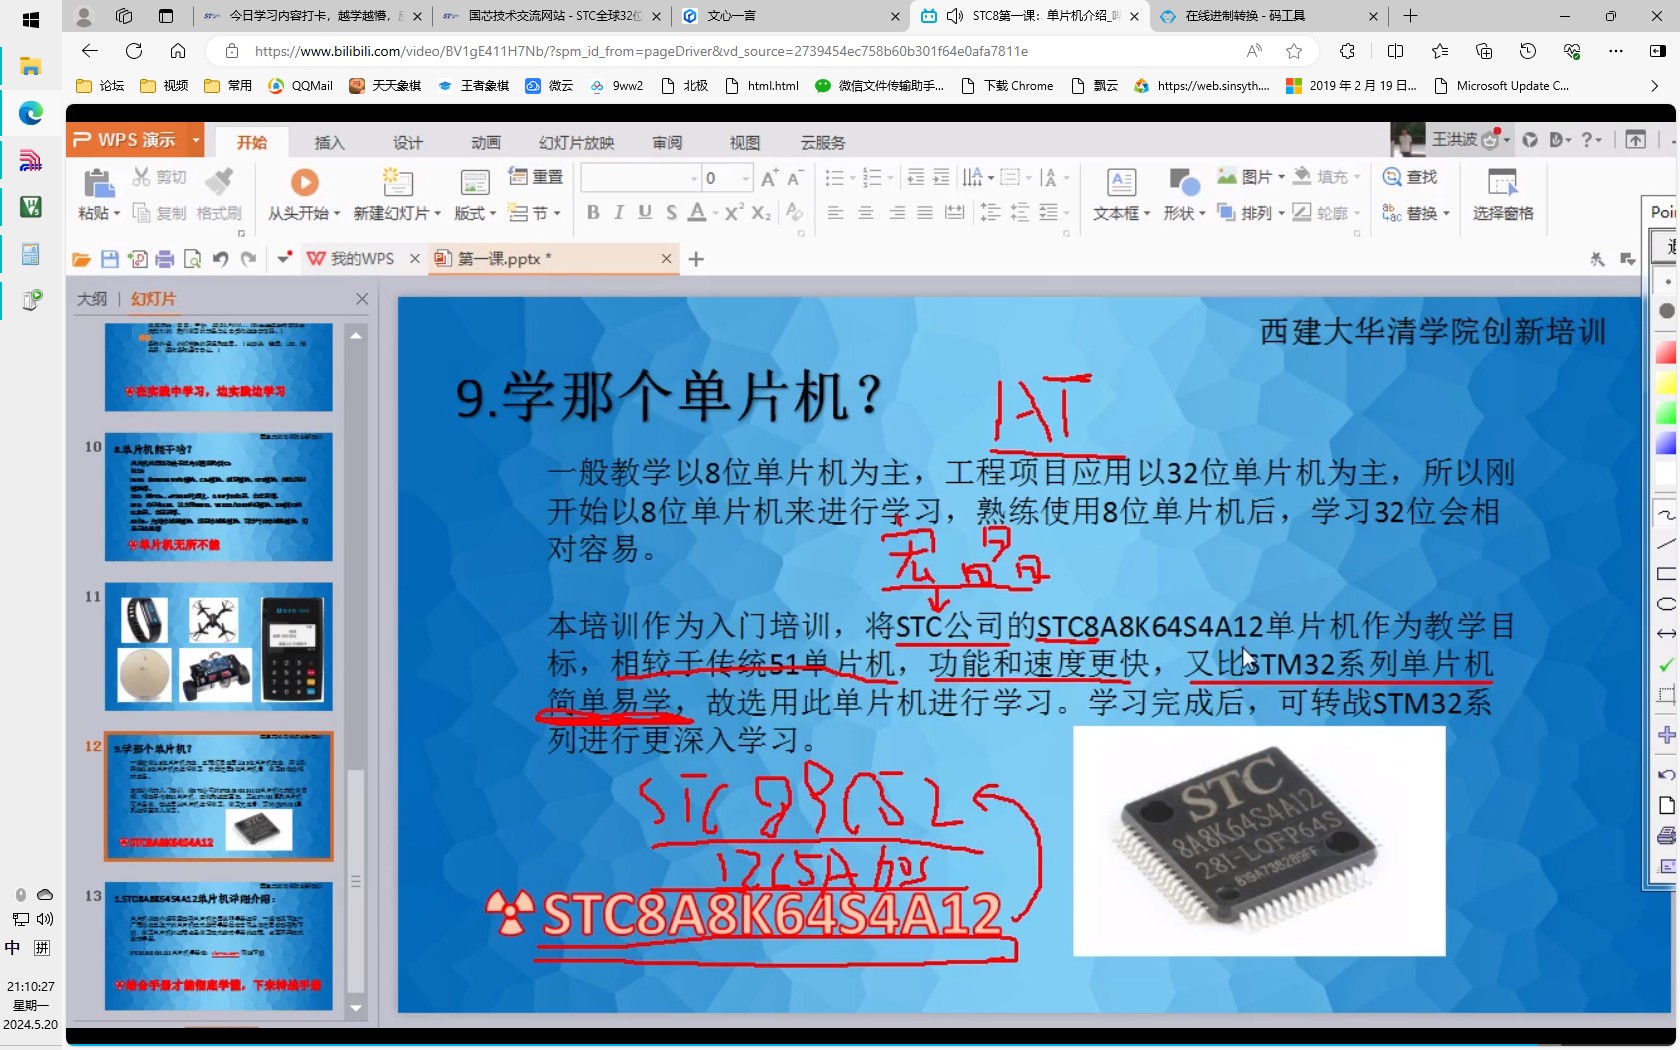This screenshot has height=1050, width=1680.
Task: Apply Subscript x₂ formatting
Action: (x=761, y=212)
